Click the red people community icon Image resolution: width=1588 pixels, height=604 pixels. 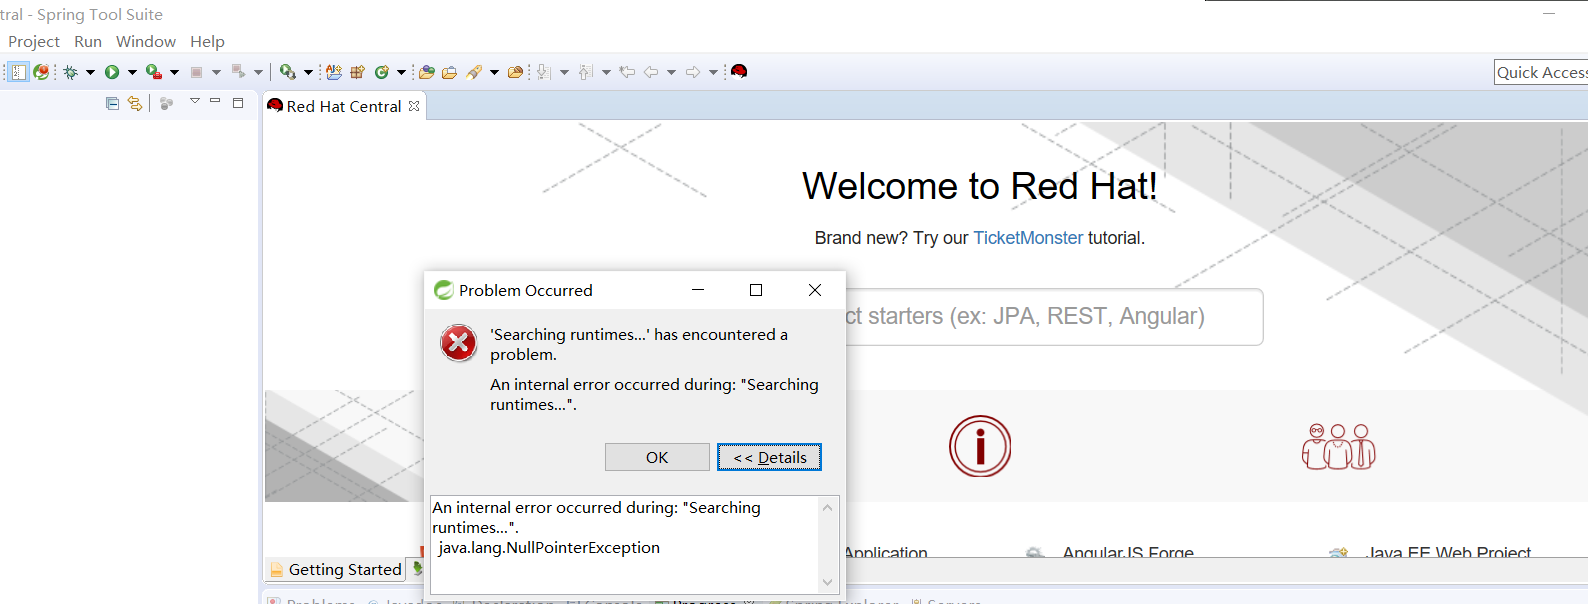tap(1339, 446)
